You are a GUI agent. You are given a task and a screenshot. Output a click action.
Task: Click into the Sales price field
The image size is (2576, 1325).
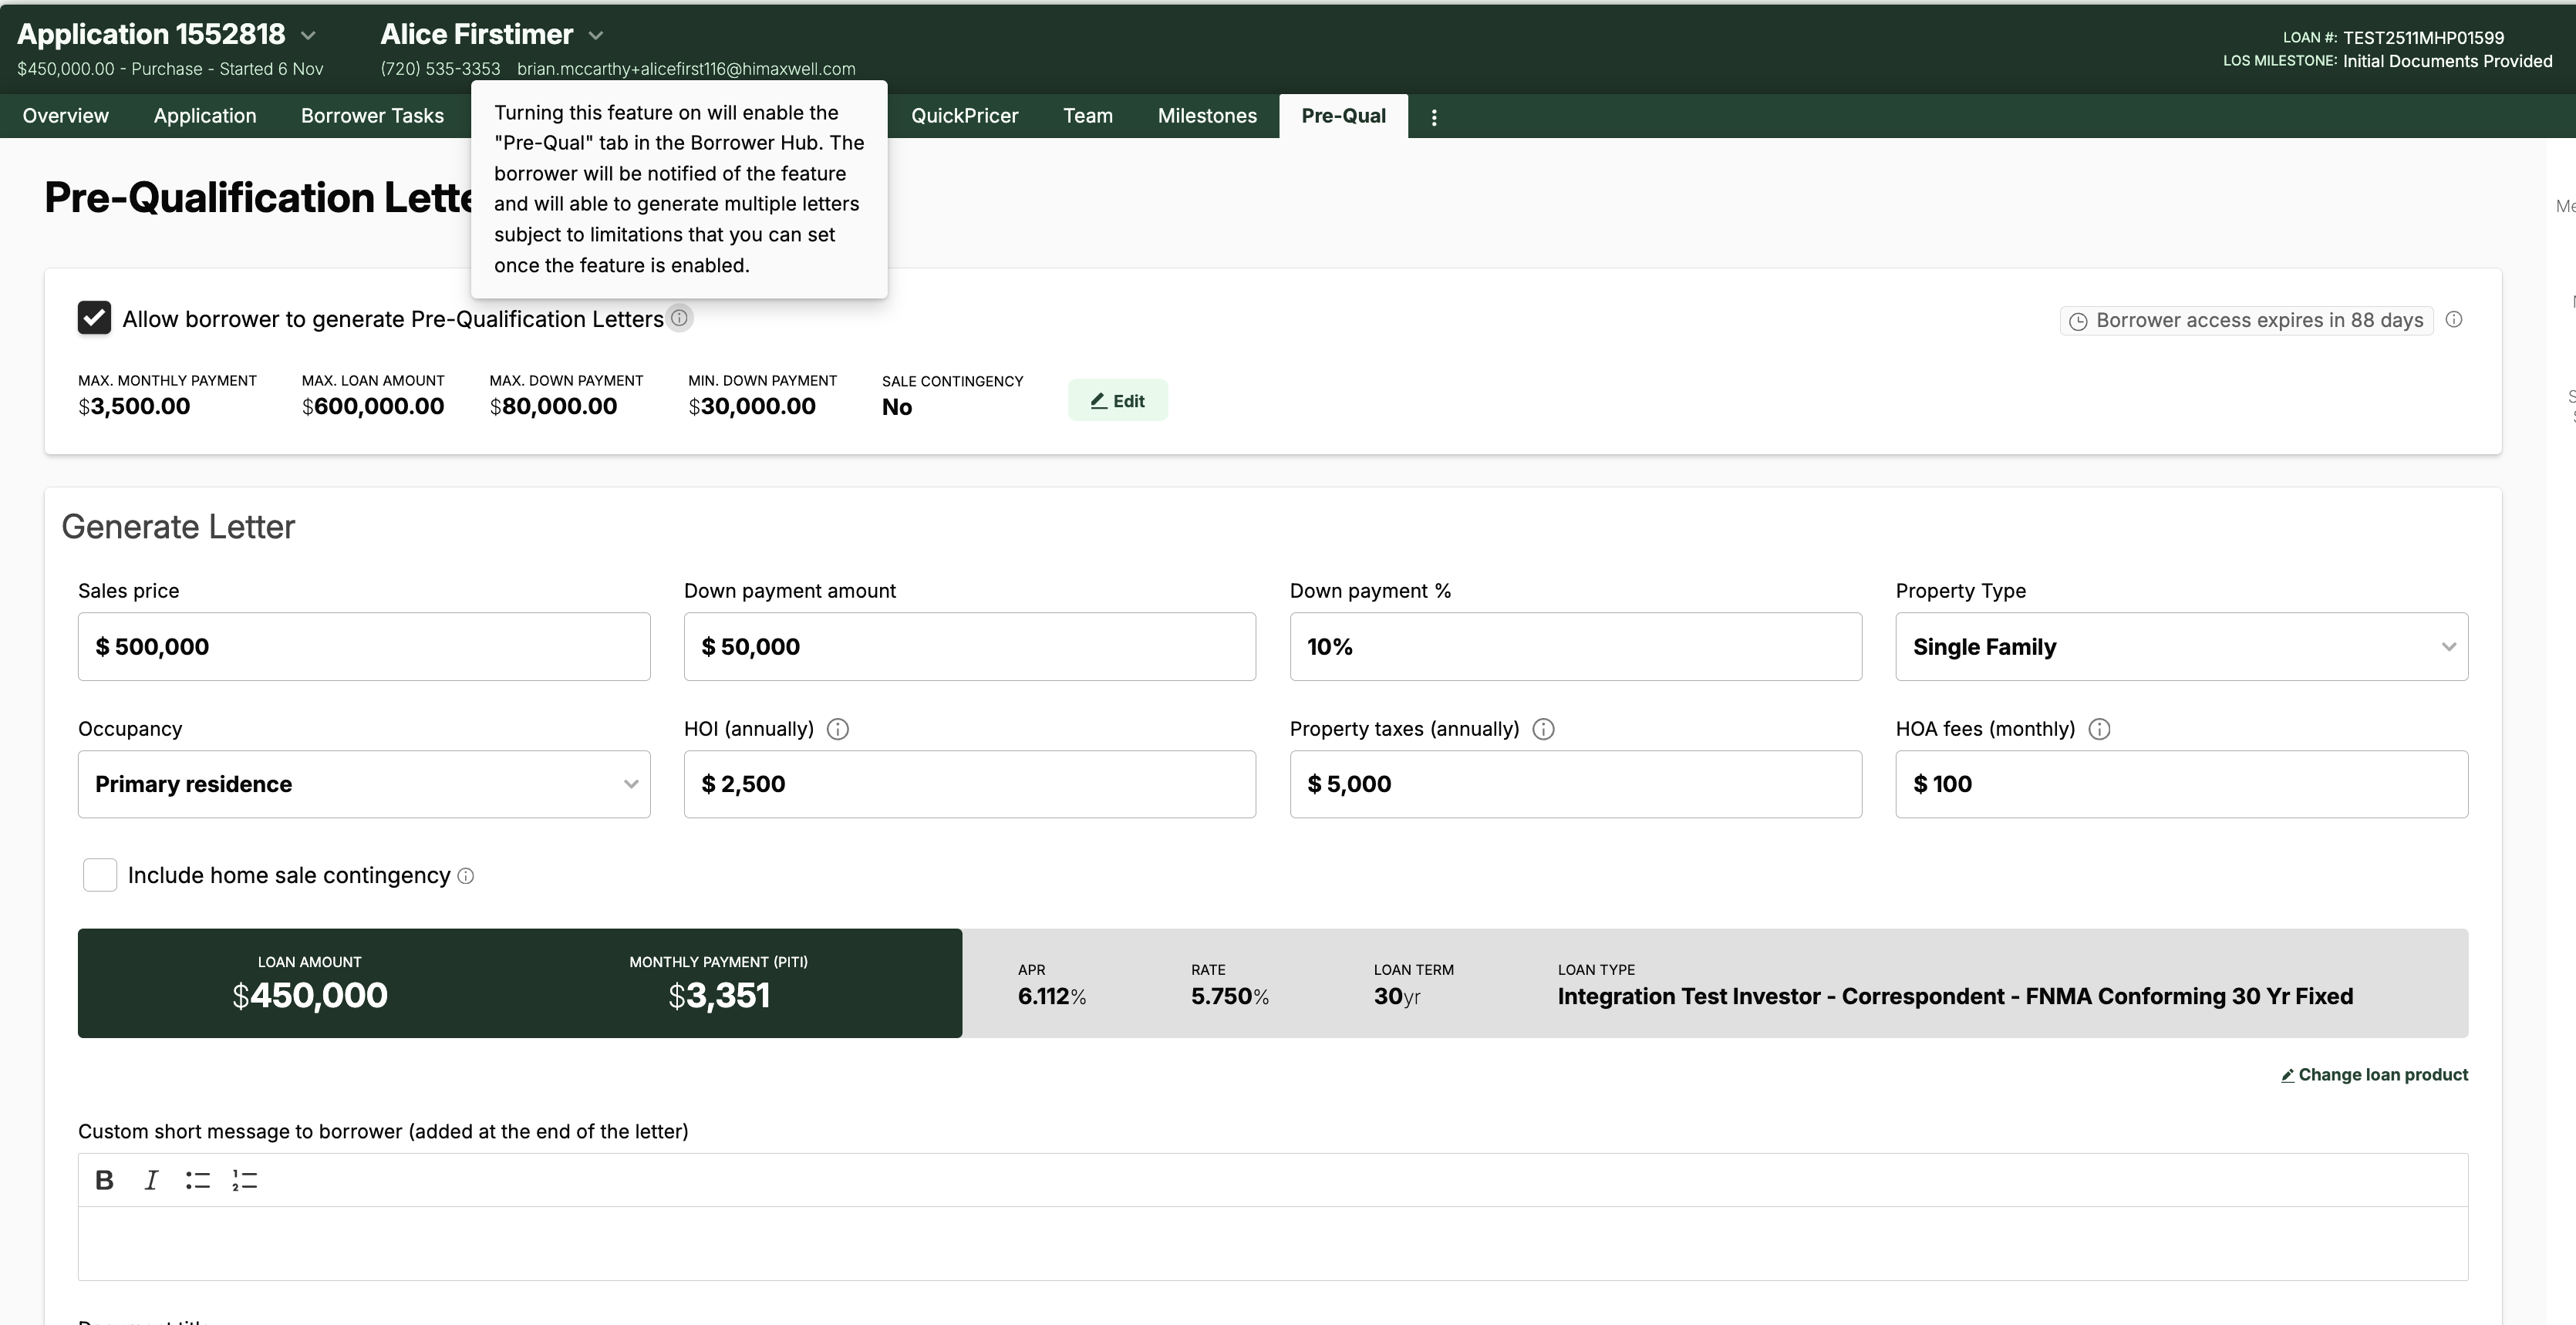(364, 647)
